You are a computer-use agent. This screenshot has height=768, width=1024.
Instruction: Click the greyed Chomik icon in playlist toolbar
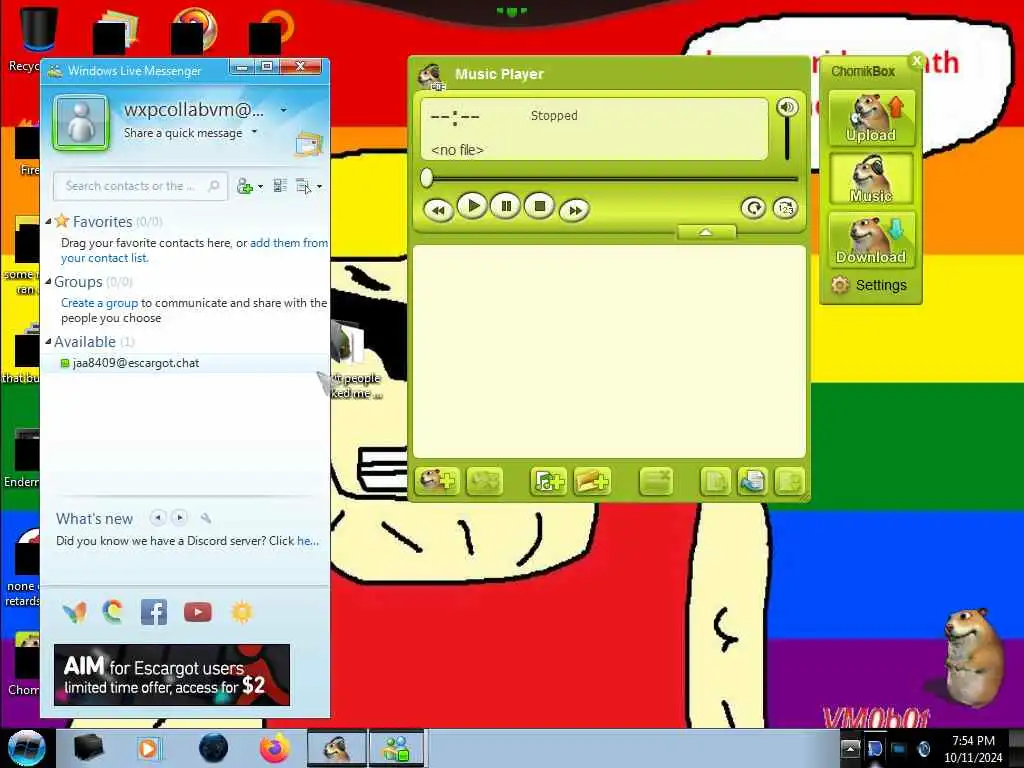click(x=484, y=481)
